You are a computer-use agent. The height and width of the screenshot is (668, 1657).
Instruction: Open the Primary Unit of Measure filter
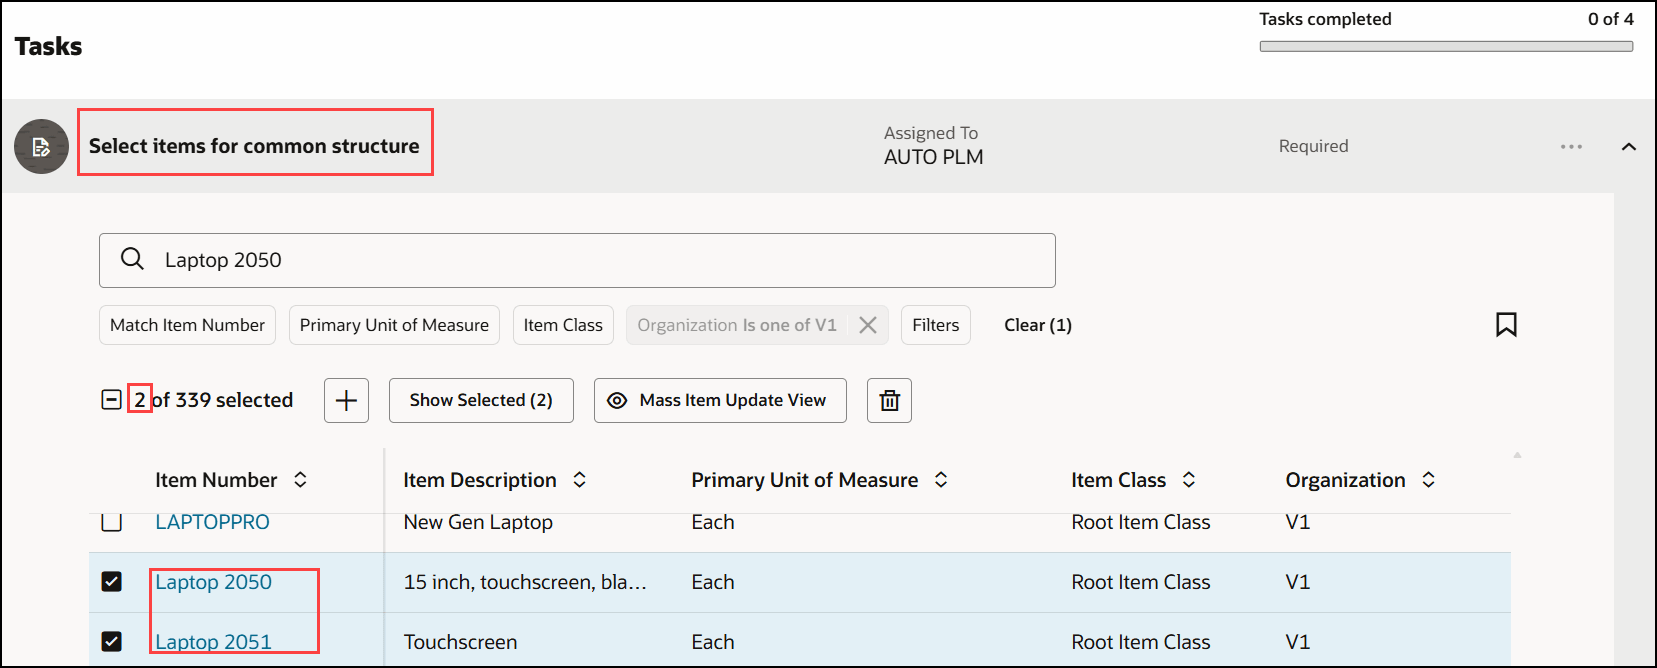click(394, 325)
